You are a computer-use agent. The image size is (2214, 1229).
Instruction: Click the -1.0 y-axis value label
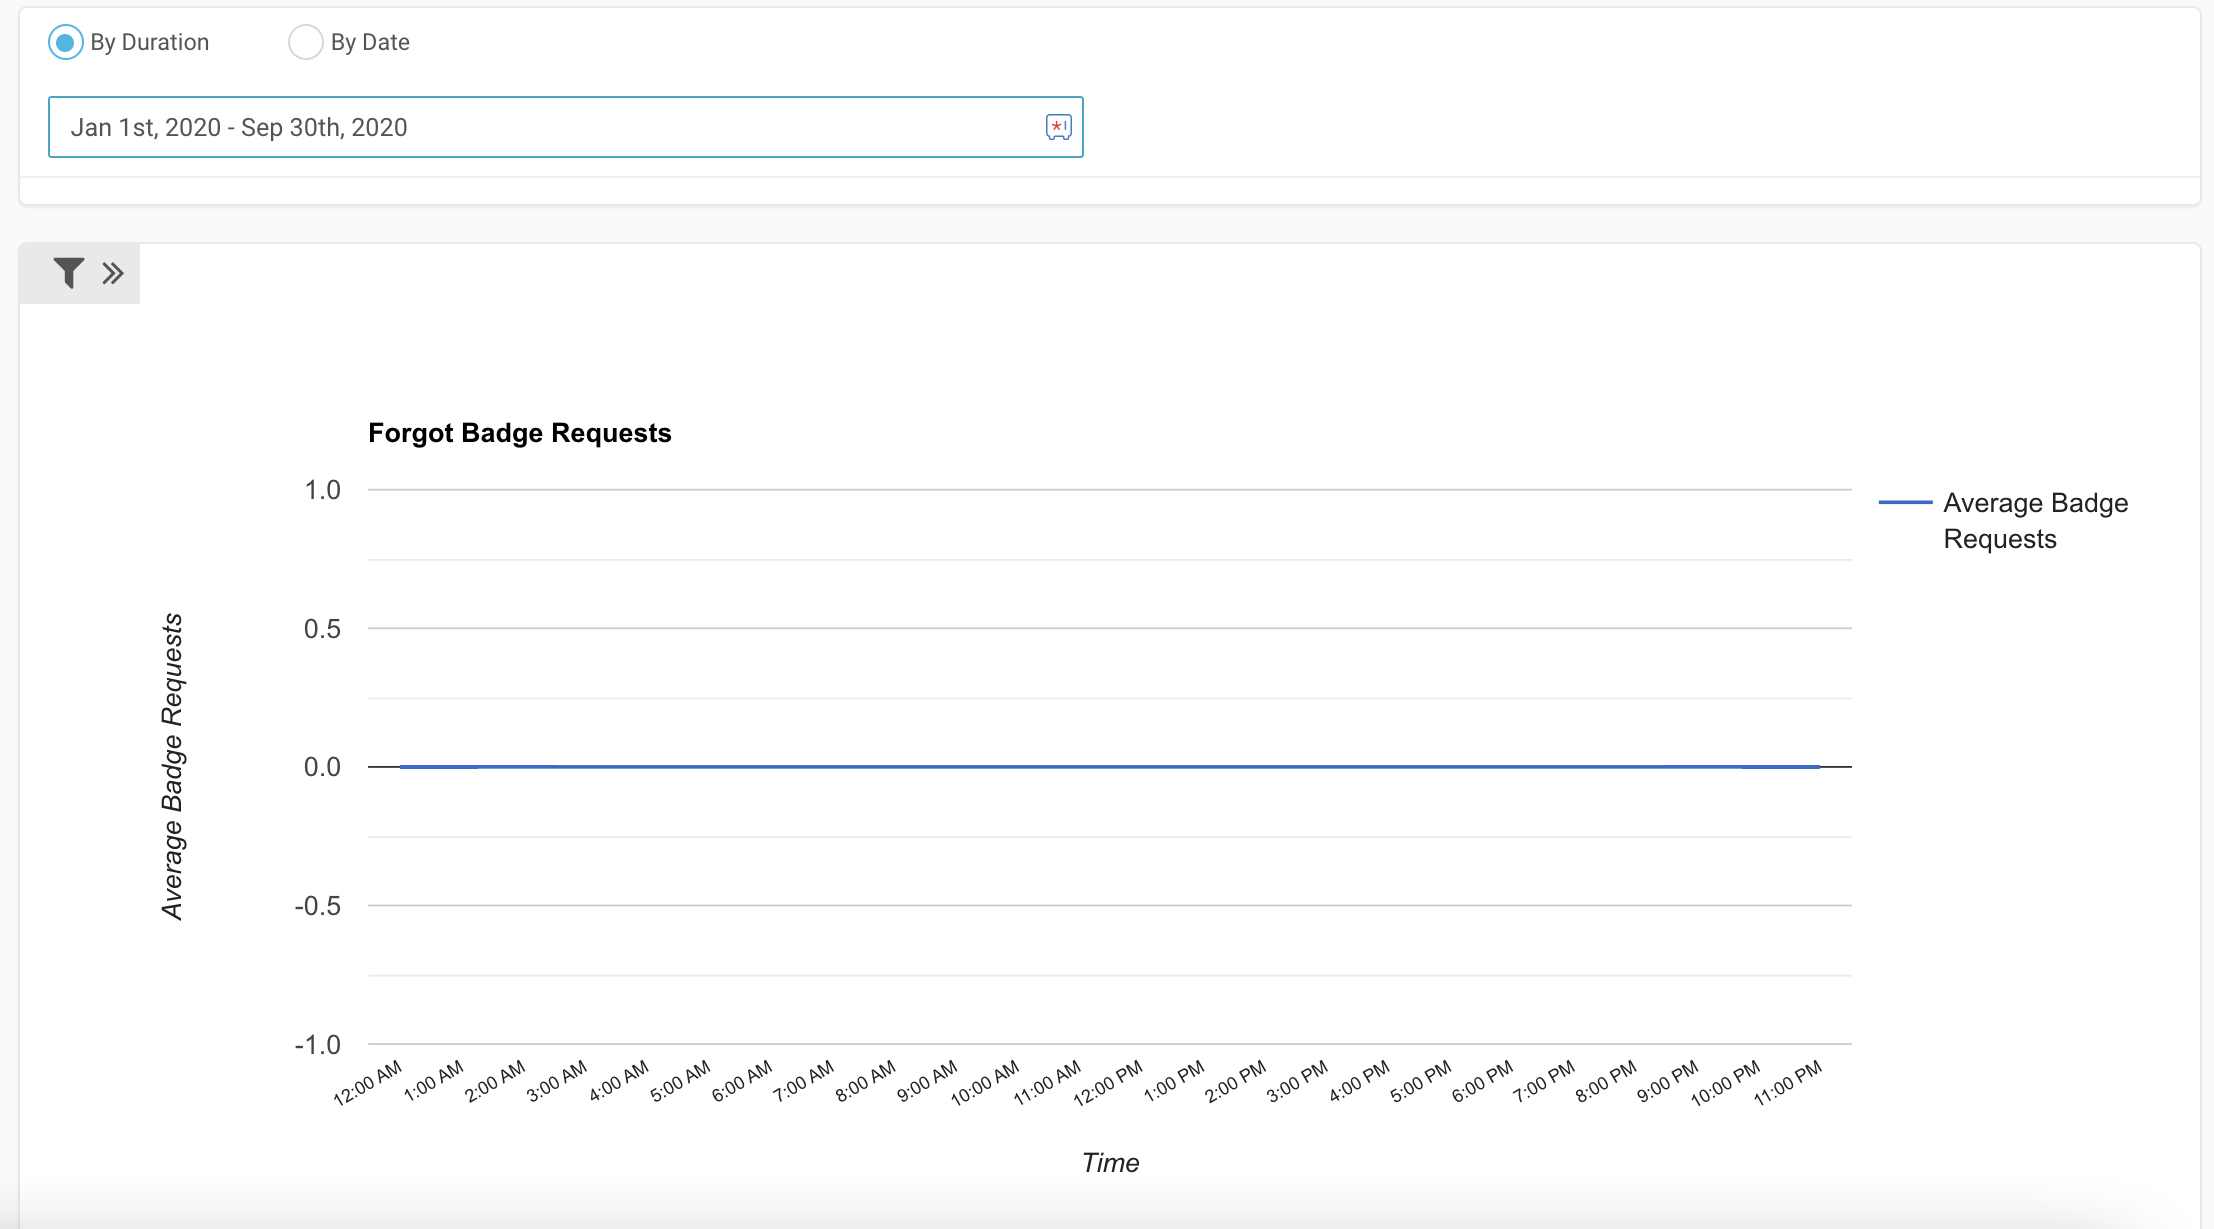(317, 1045)
